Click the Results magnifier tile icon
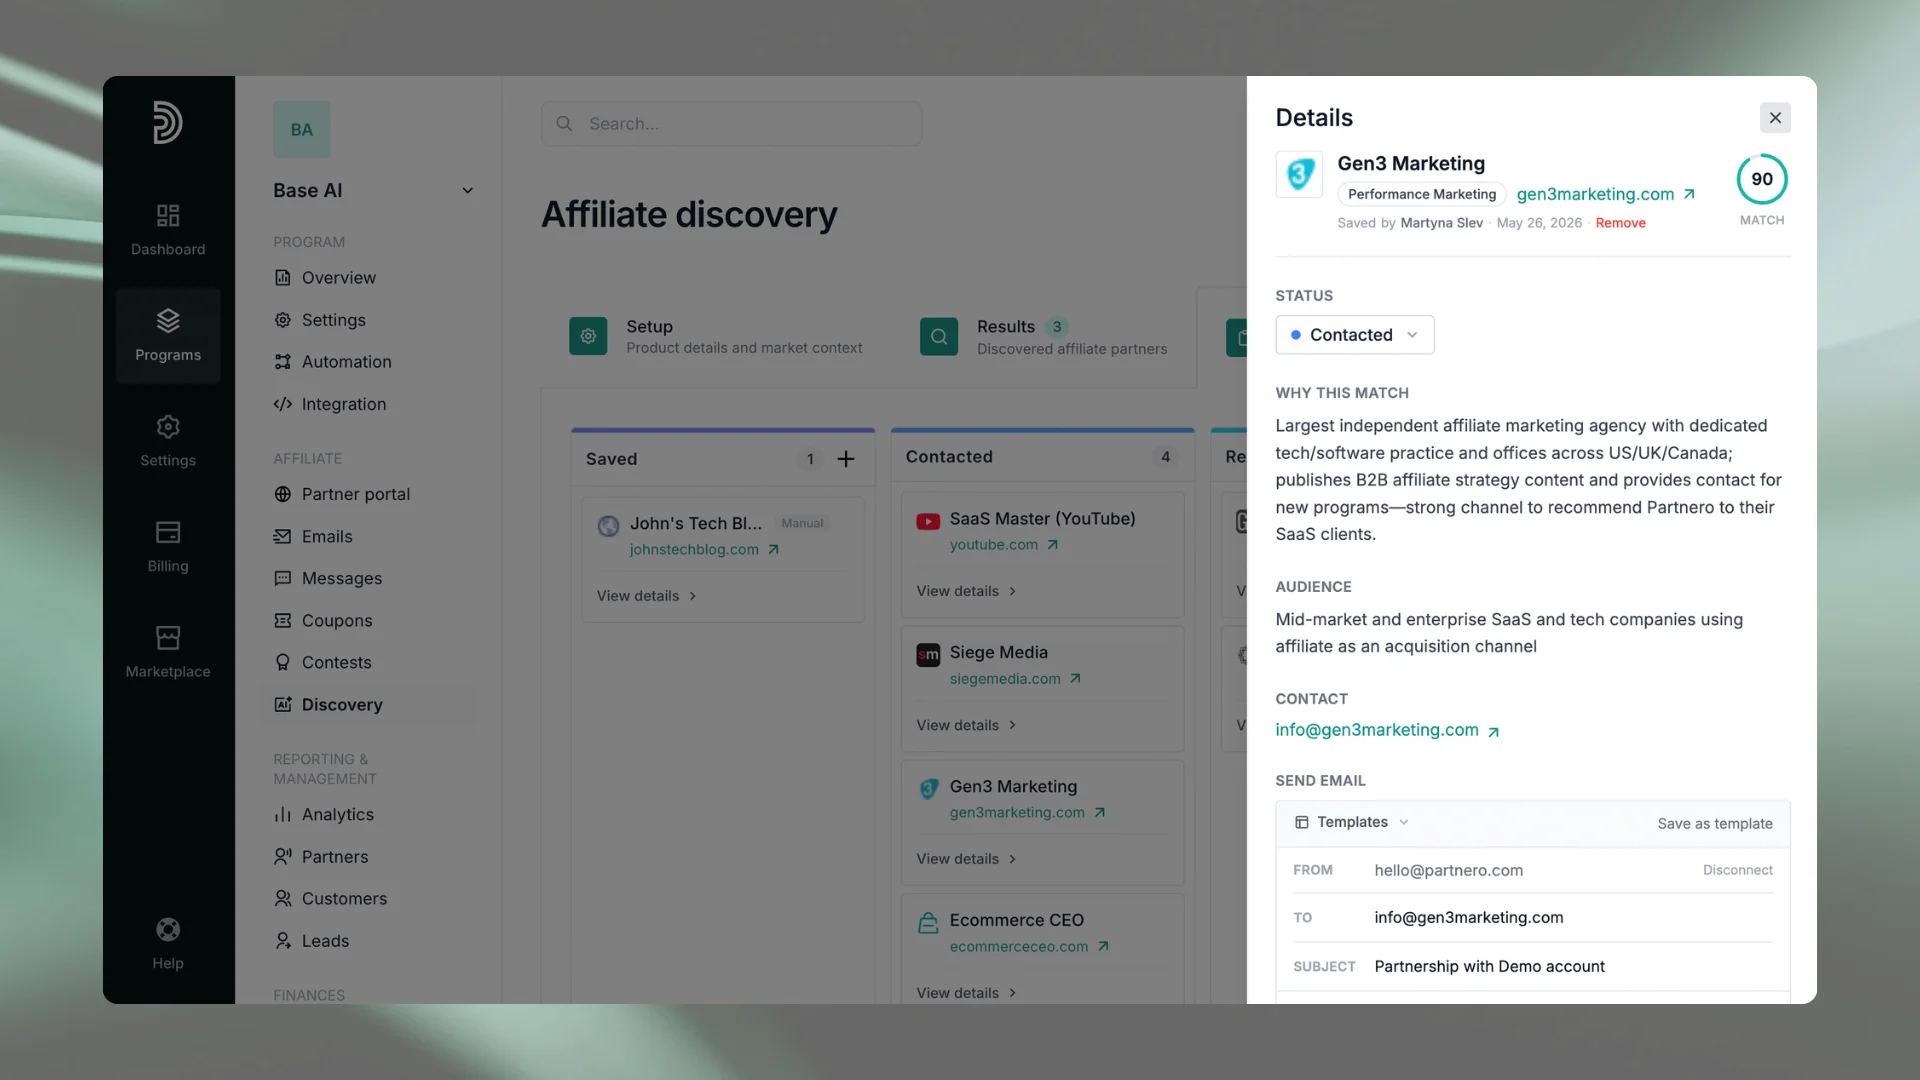The height and width of the screenshot is (1080, 1920). pos(939,337)
